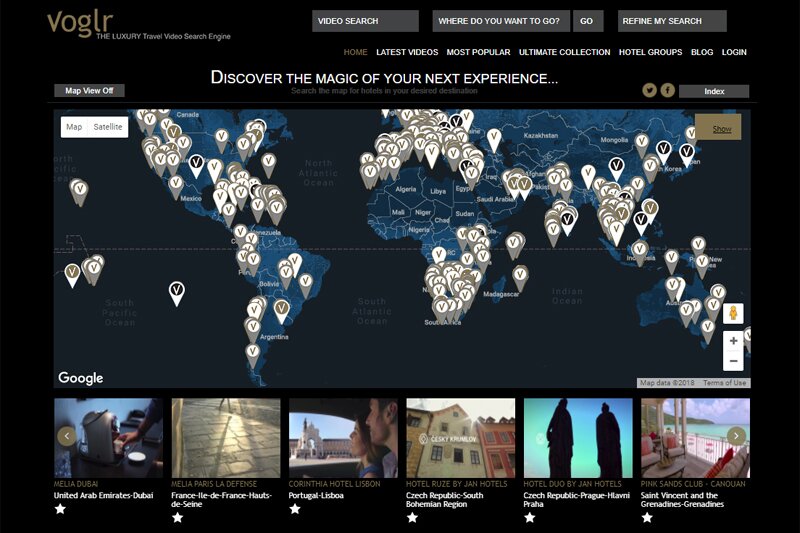Viewport: 800px width, 533px height.
Task: Click Where do you want to go field
Action: [501, 21]
